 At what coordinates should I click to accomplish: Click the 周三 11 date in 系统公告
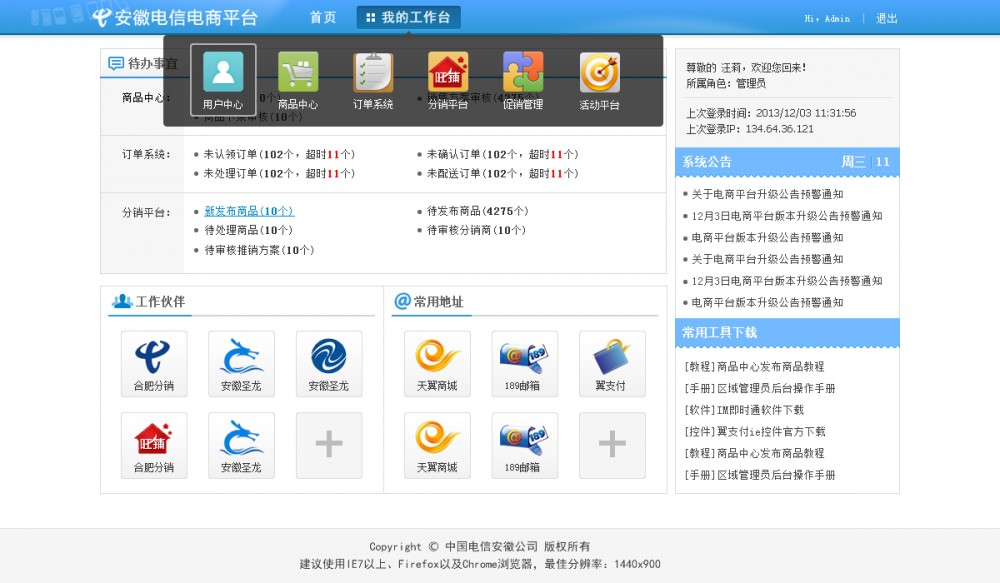pyautogui.click(x=865, y=162)
